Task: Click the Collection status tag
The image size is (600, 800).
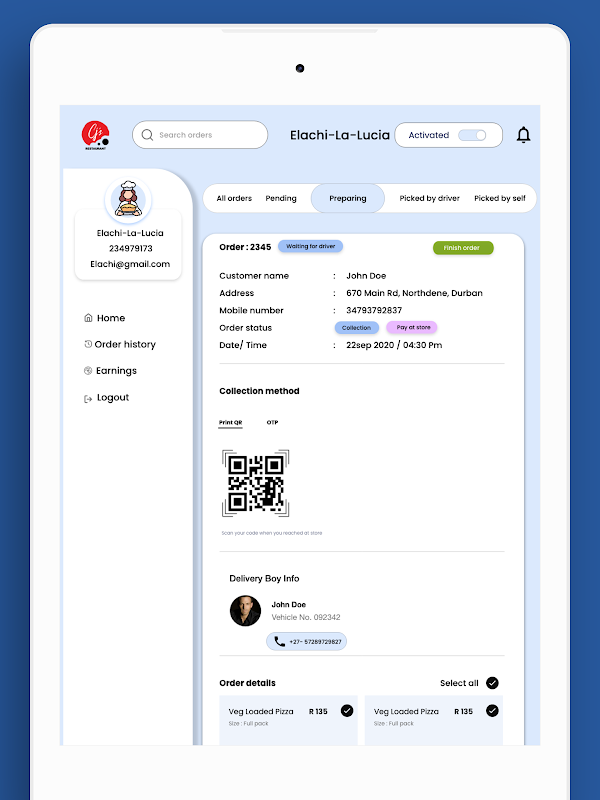Action: click(x=357, y=328)
